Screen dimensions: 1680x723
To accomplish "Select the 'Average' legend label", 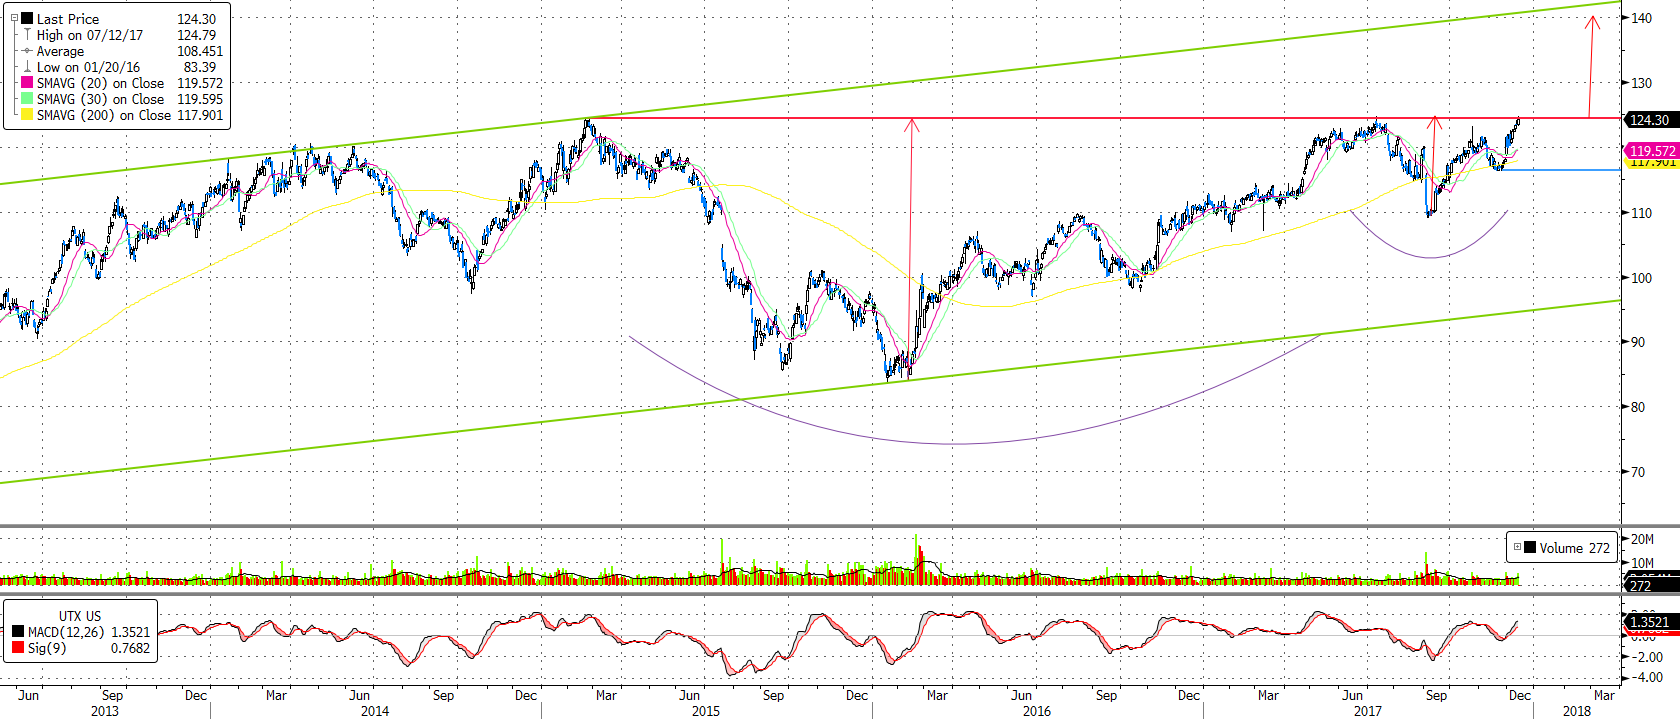I will (x=60, y=51).
